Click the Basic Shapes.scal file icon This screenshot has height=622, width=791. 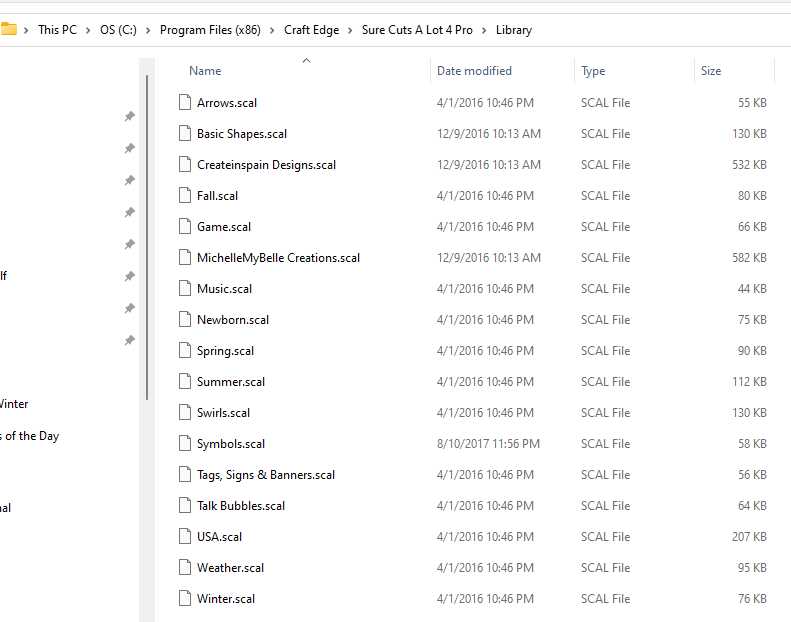pos(185,133)
